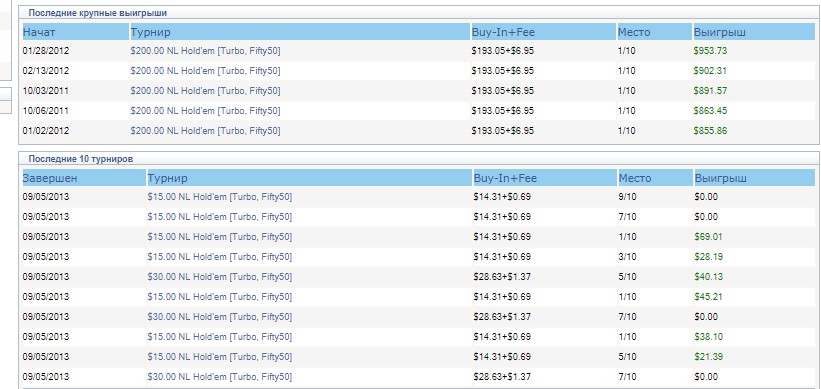The height and width of the screenshot is (389, 821).
Task: Select the date 01/28/2012
Action: [x=46, y=51]
